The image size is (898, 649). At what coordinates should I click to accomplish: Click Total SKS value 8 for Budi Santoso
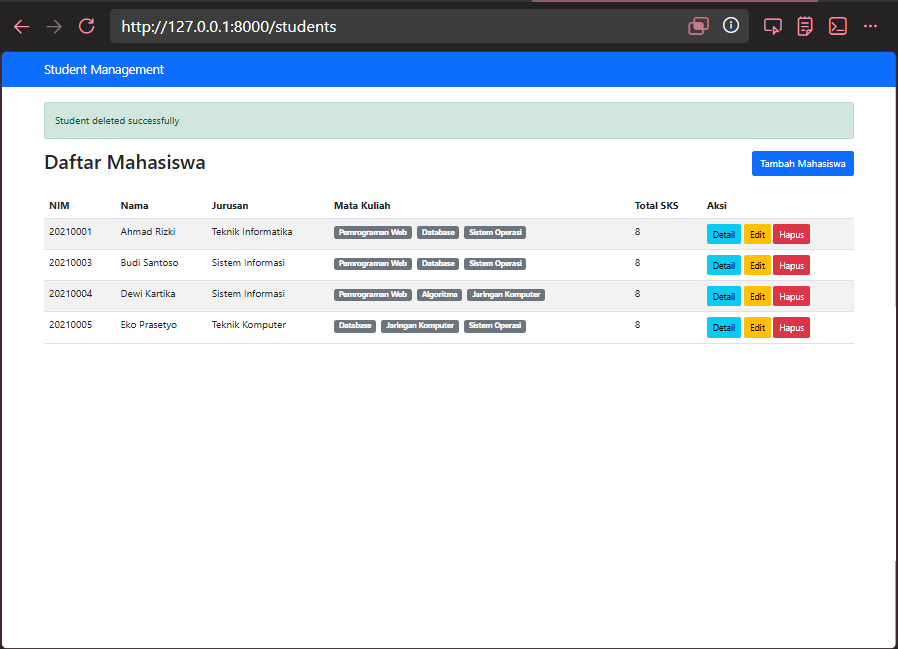click(x=637, y=263)
